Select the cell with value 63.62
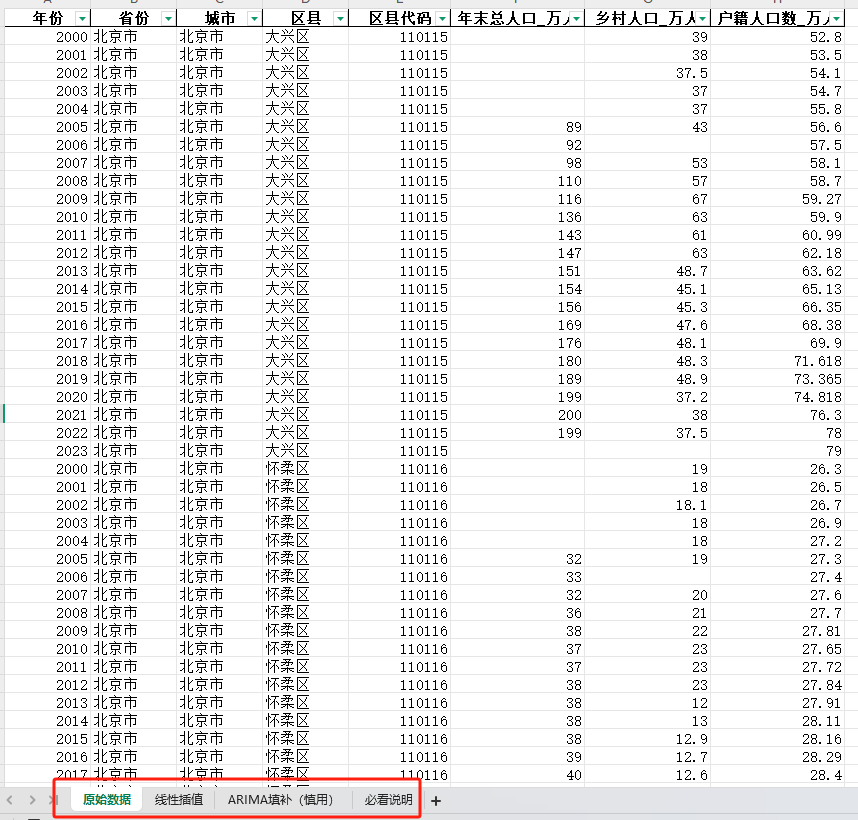The image size is (858, 820). 777,271
